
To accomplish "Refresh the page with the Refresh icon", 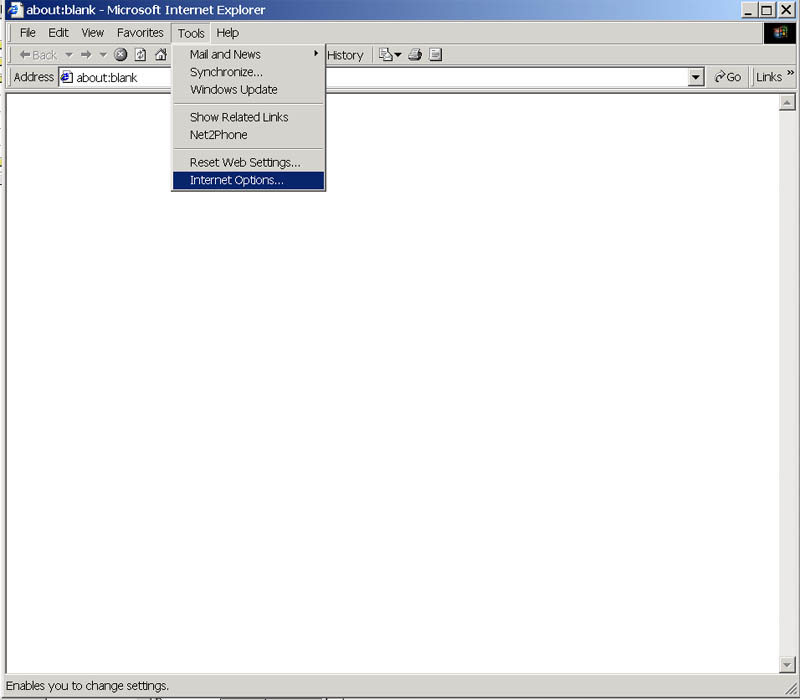I will (x=140, y=55).
